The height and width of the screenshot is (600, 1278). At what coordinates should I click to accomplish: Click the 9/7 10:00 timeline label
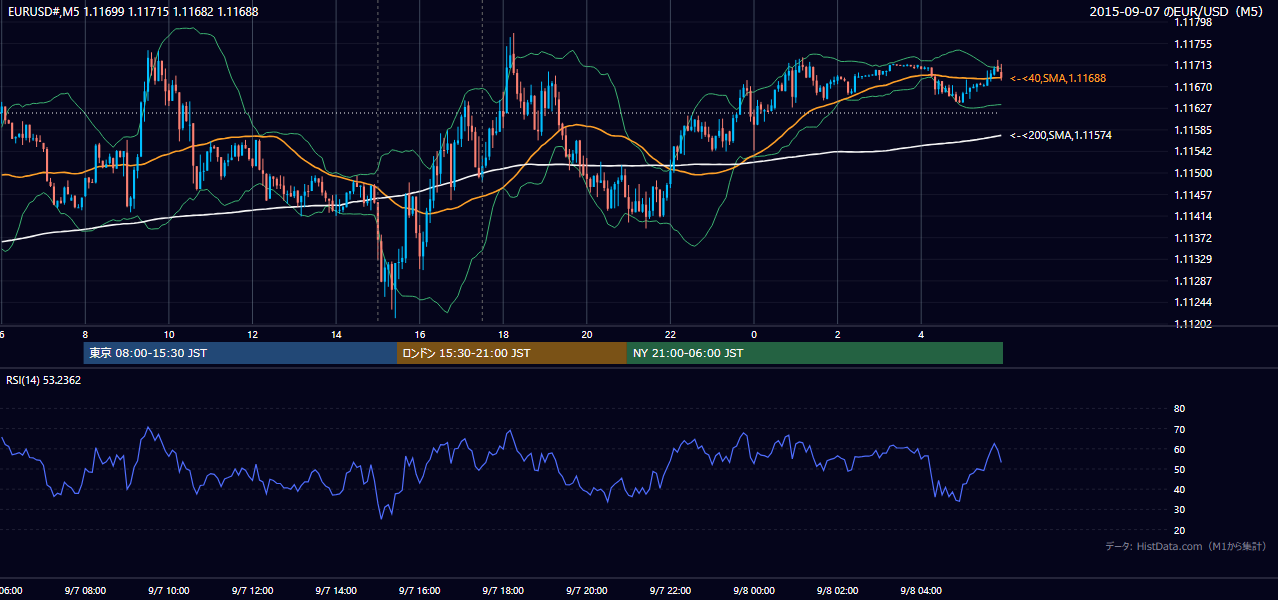(169, 591)
